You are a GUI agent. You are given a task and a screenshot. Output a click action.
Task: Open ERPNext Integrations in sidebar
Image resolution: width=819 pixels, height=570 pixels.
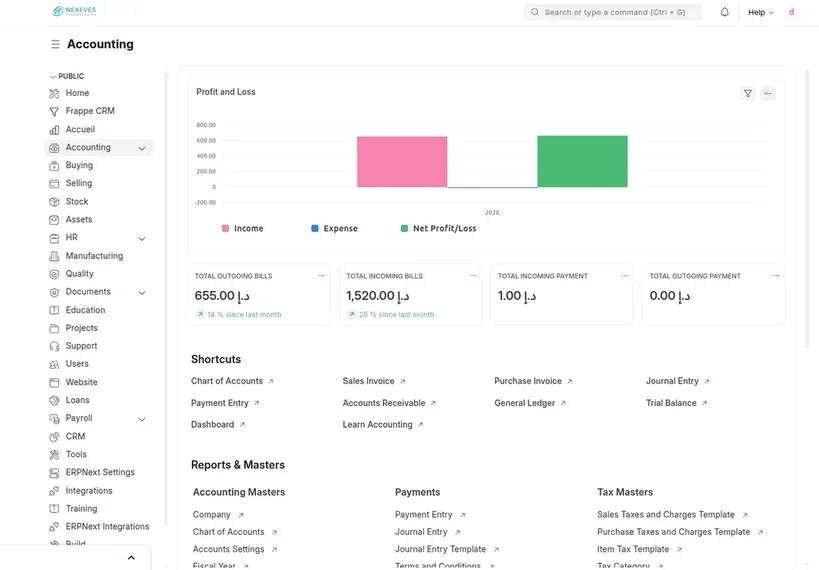[x=99, y=527]
